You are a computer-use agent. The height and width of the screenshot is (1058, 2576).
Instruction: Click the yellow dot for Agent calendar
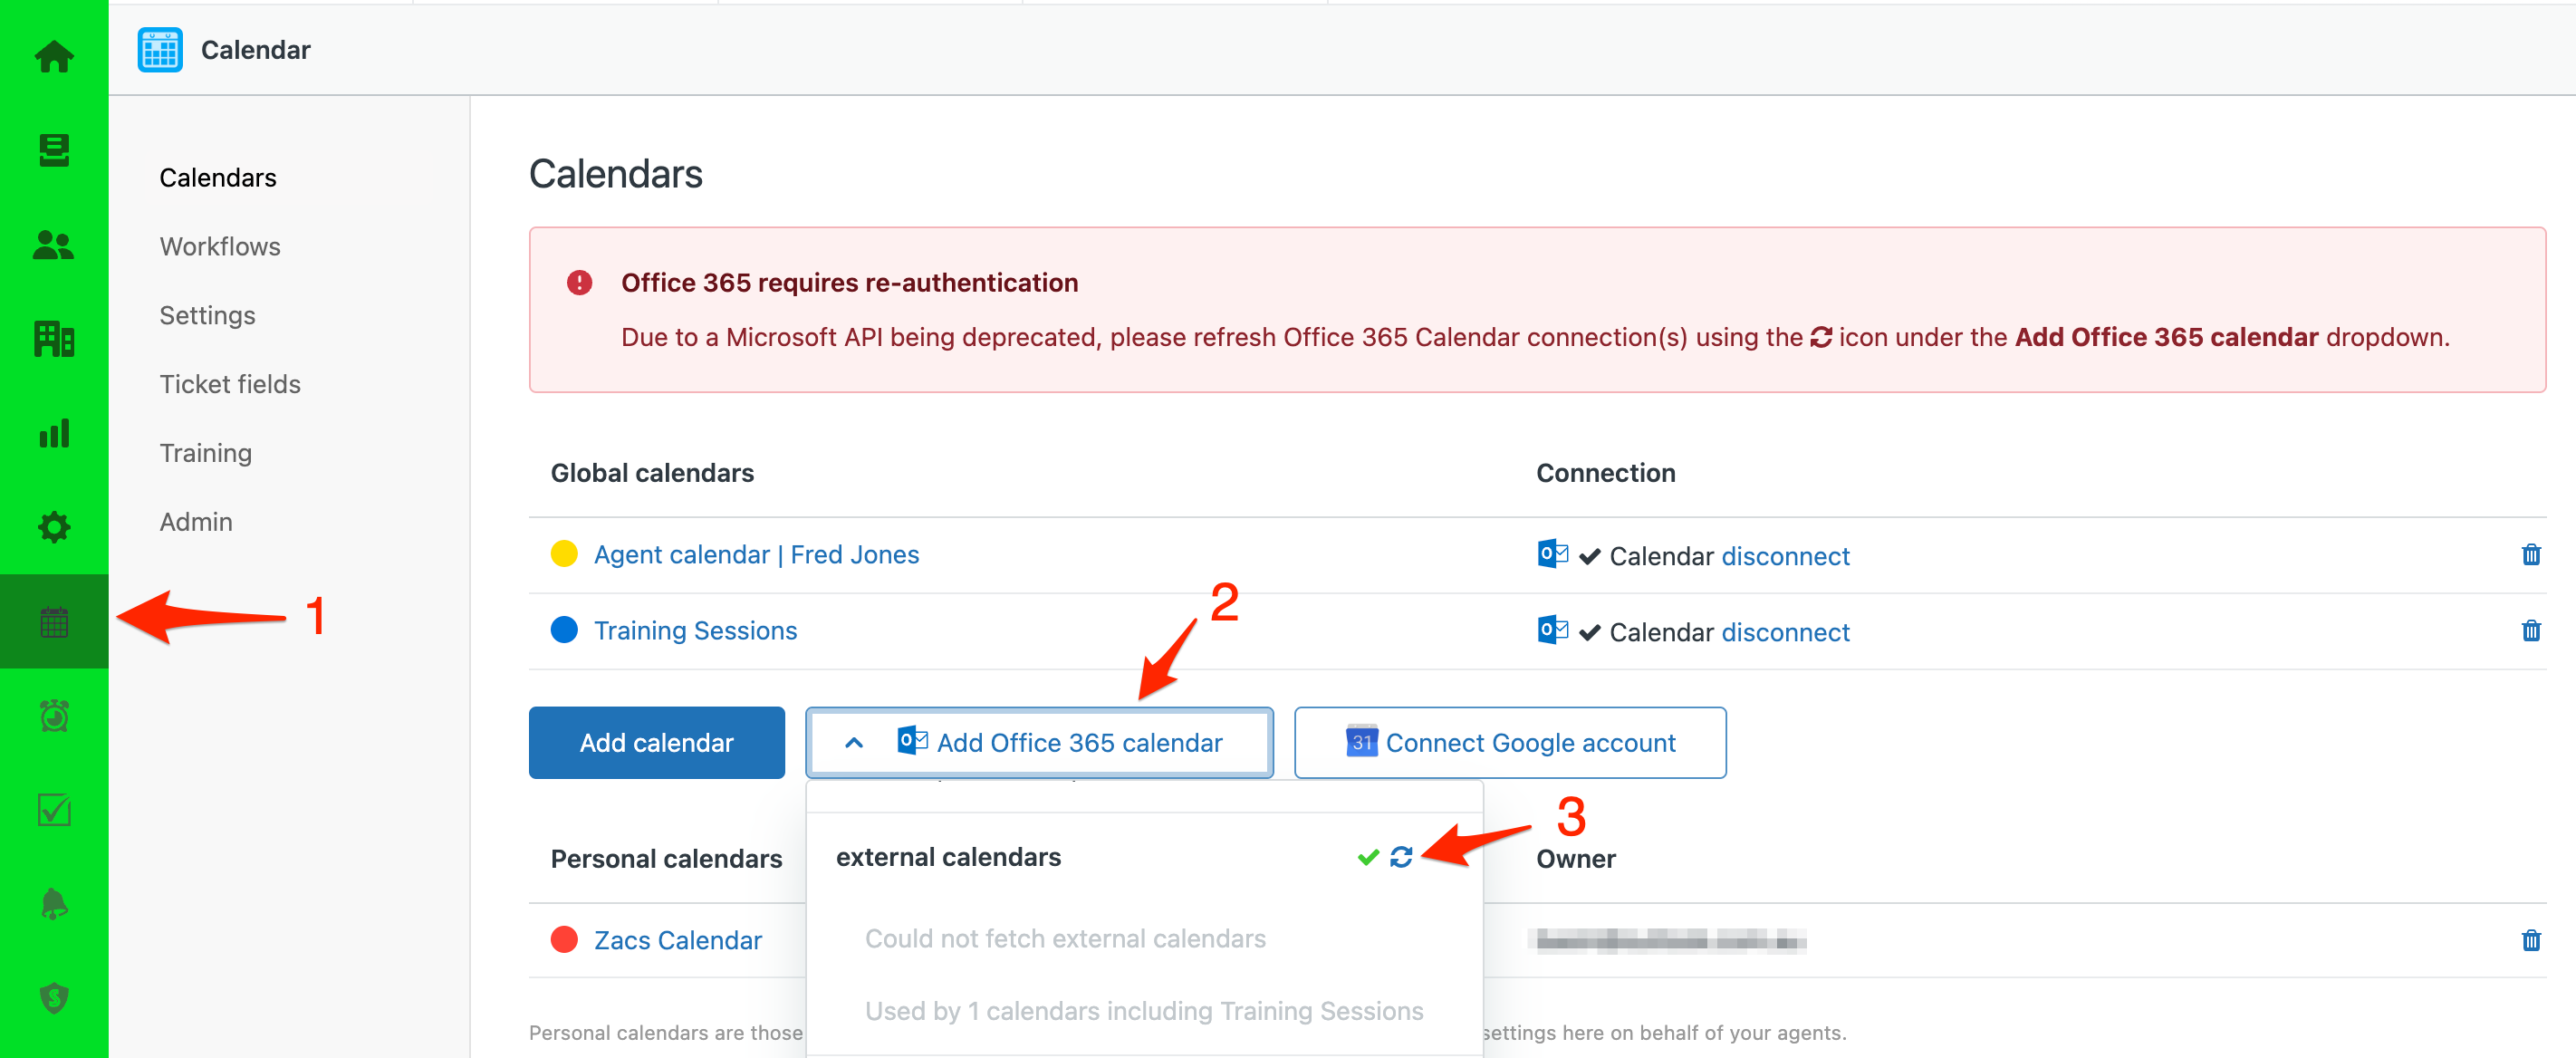pos(564,554)
